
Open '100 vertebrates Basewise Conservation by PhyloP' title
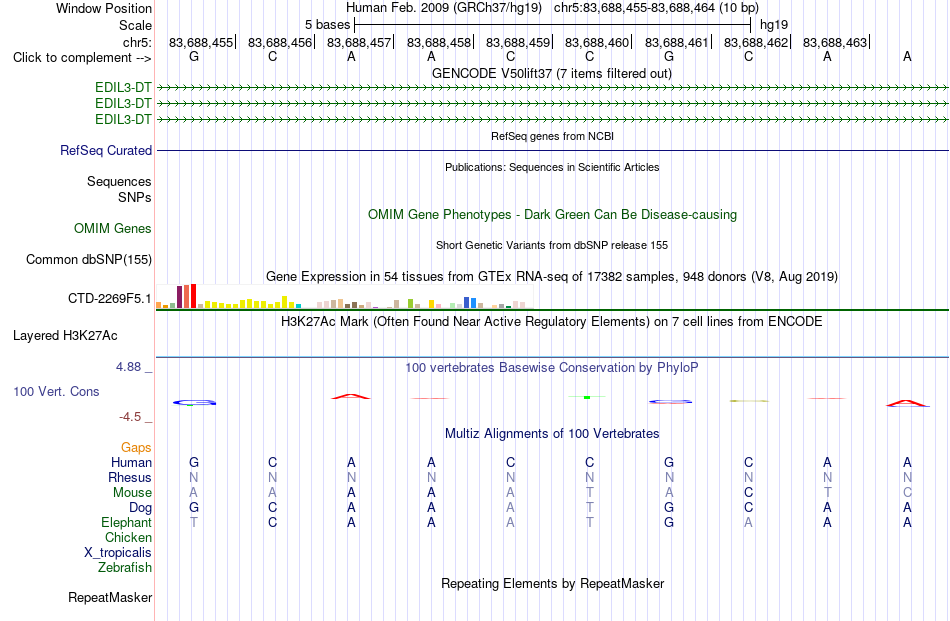tap(552, 367)
